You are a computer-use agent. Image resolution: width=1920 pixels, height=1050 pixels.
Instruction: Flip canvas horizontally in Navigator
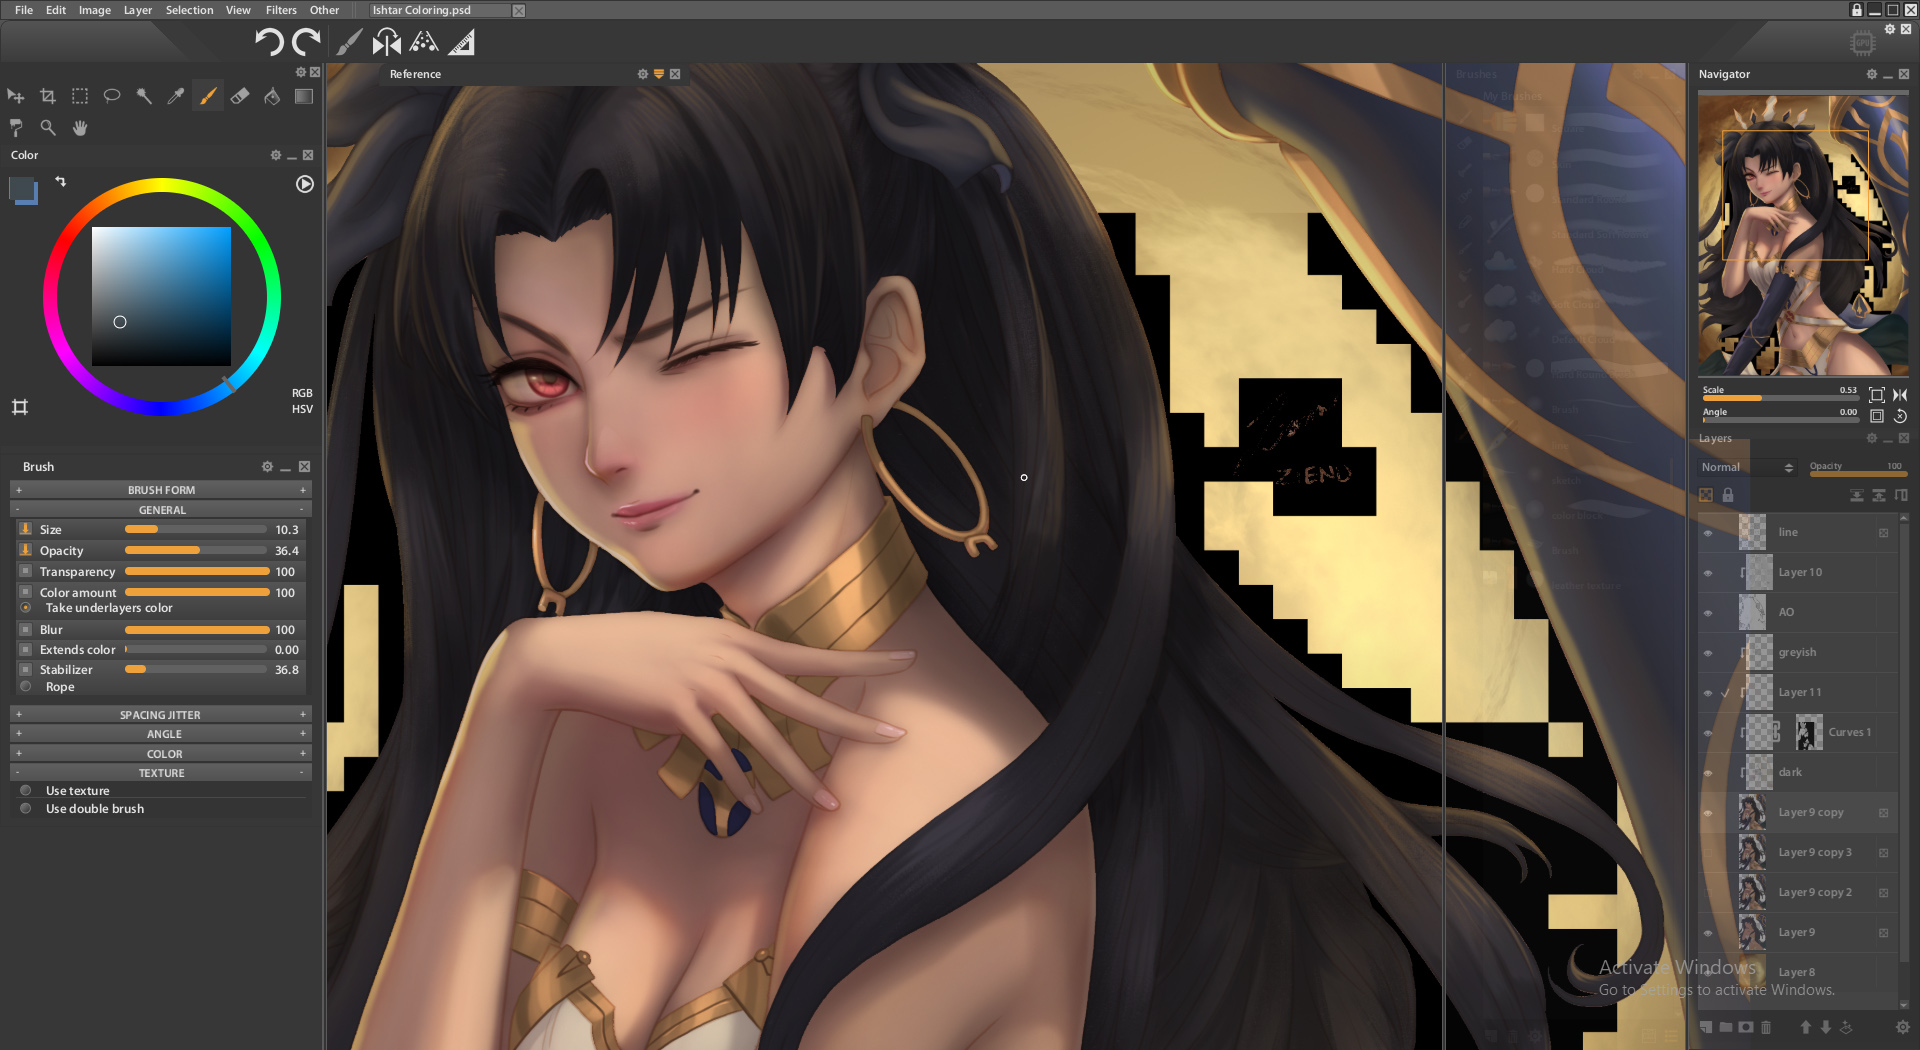tap(1900, 395)
